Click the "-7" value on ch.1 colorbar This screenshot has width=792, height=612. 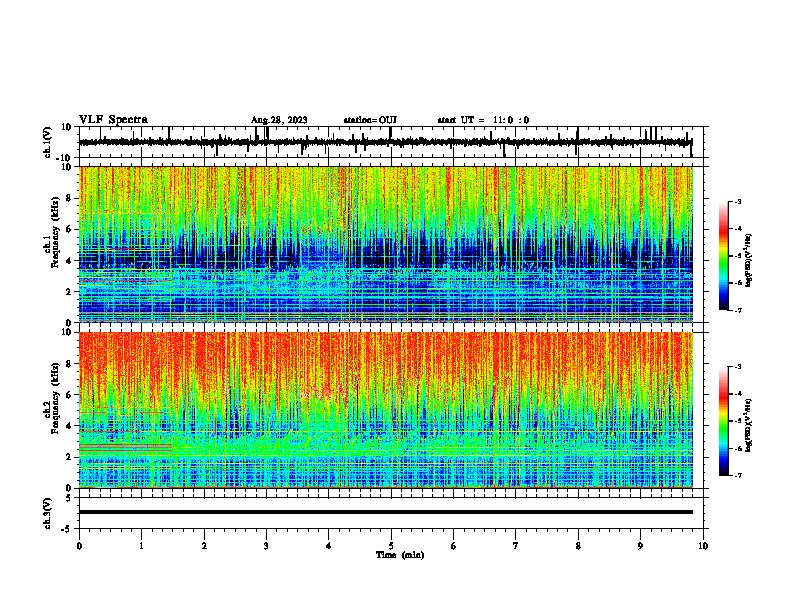737,310
